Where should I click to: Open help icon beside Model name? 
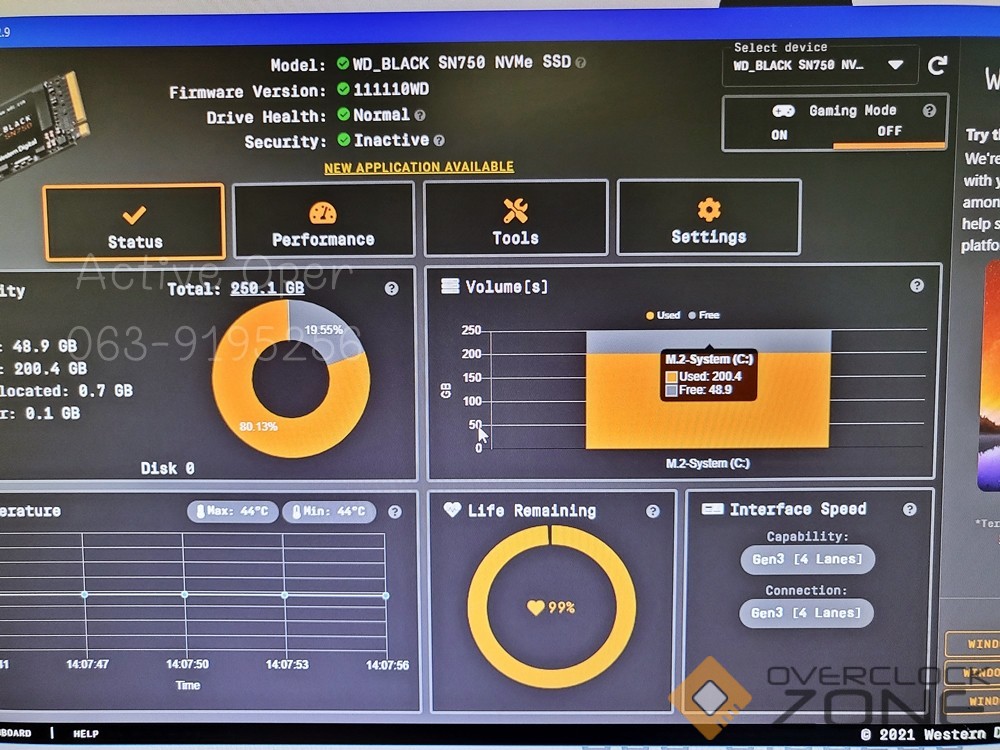coord(580,62)
